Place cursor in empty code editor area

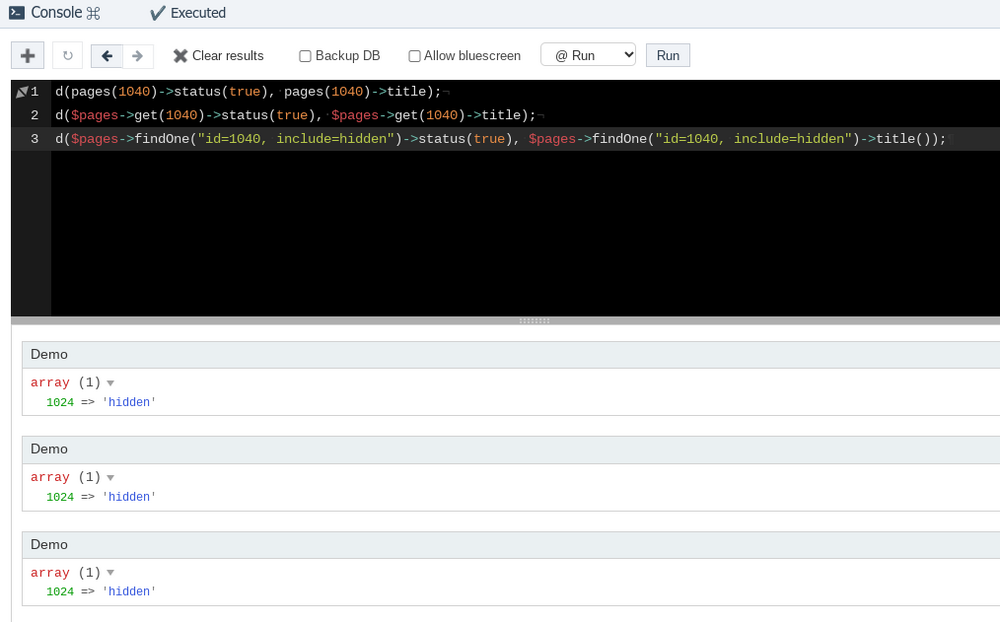click(x=500, y=240)
